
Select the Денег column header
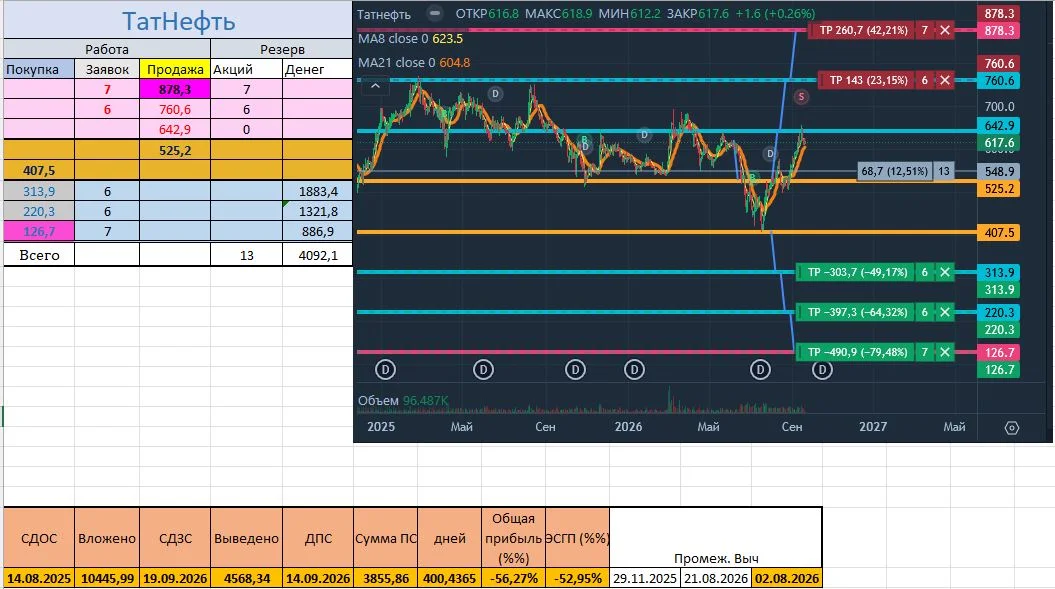(x=318, y=69)
